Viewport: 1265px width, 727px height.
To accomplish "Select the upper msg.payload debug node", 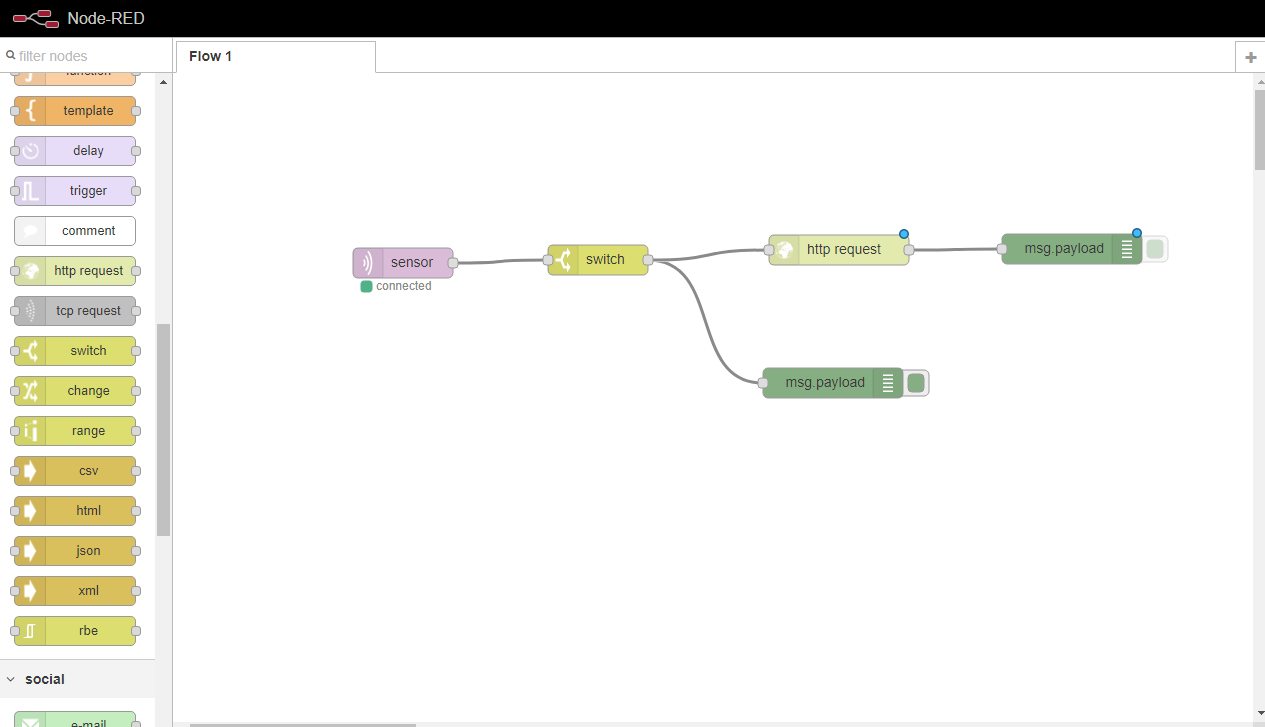I will point(1072,249).
